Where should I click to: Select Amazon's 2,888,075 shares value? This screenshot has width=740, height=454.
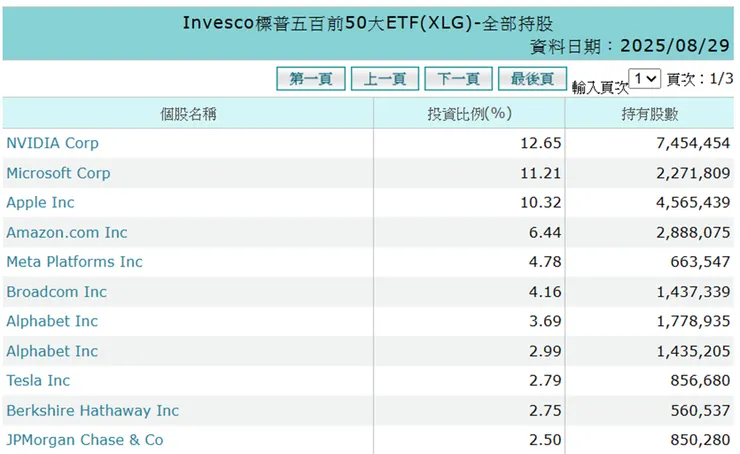693,233
